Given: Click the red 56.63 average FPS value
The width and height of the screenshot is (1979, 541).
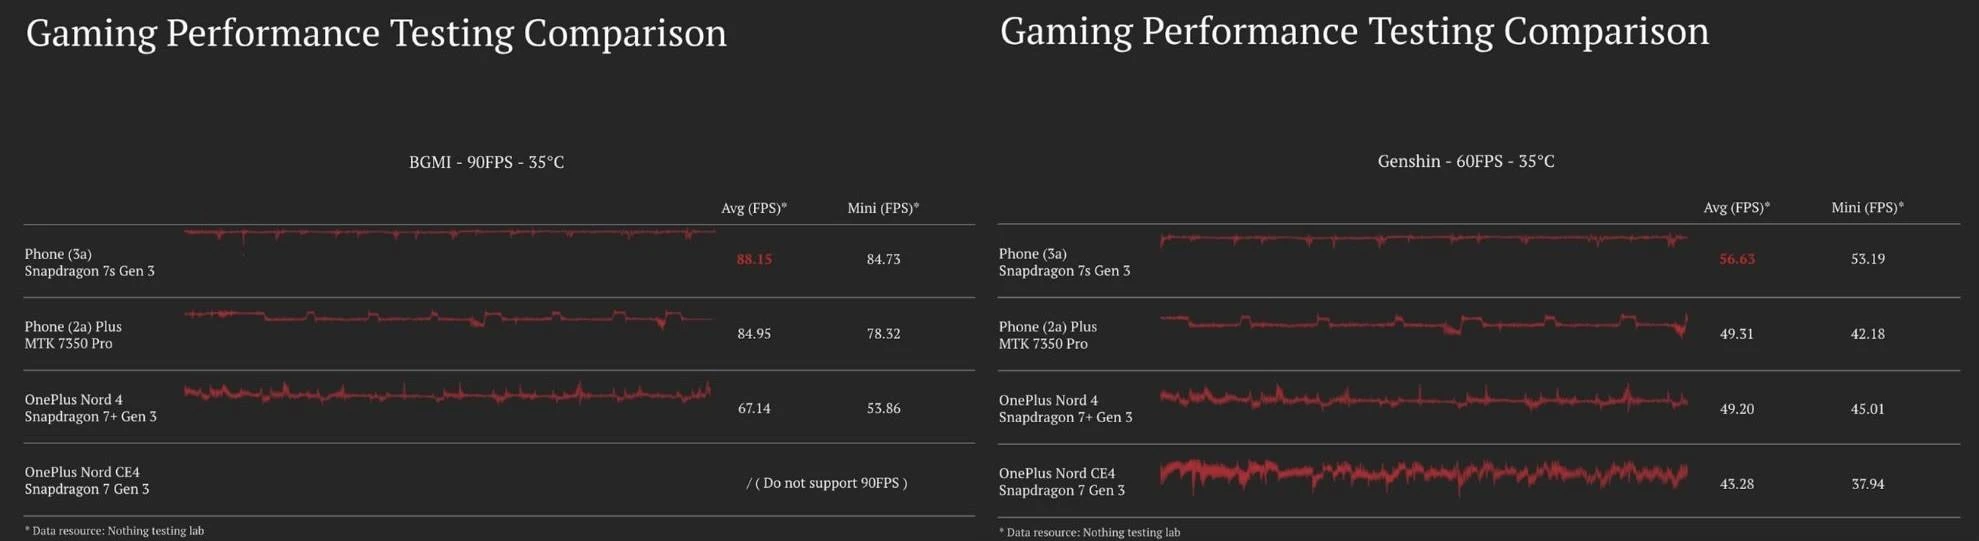Looking at the screenshot, I should (1737, 259).
